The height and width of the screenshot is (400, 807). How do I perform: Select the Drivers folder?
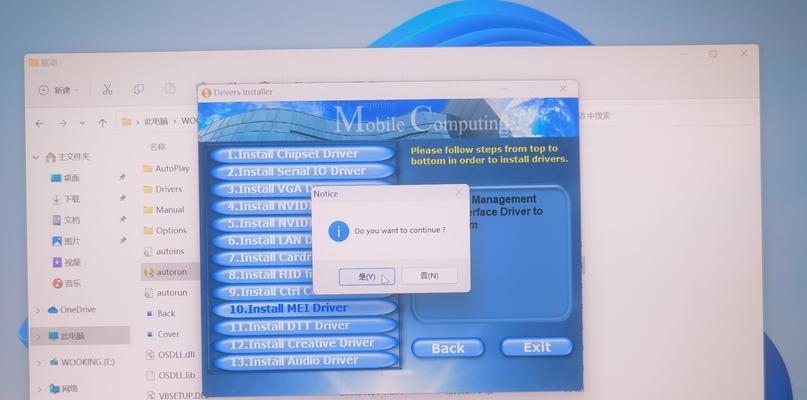tap(162, 189)
